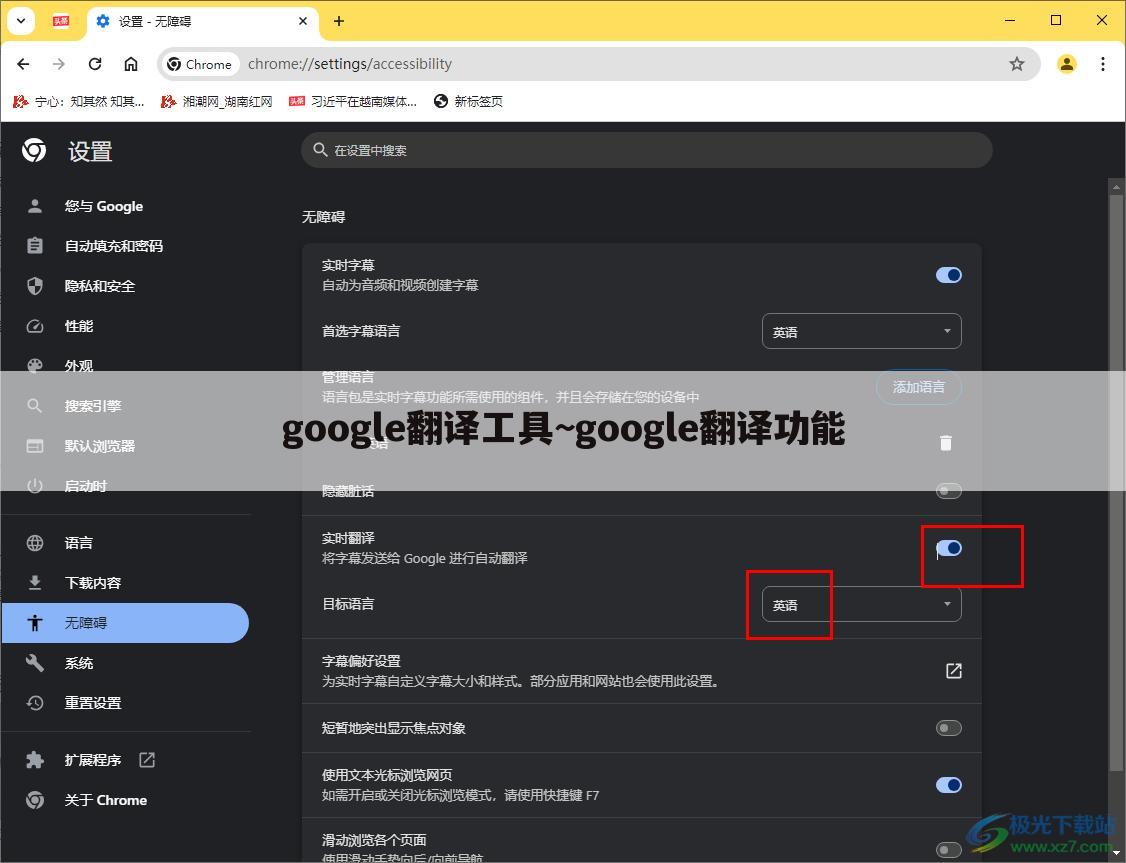Click the 关于 Chrome sidebar label
The image size is (1126, 863).
click(x=106, y=800)
